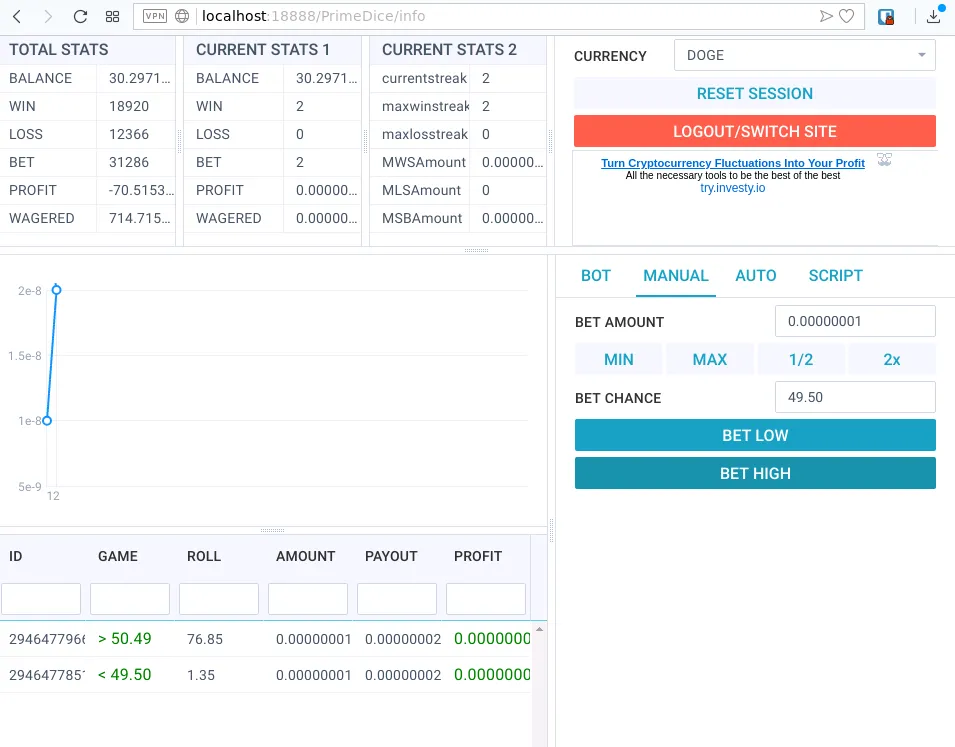Click the ROLL column filter box
Image resolution: width=955 pixels, height=747 pixels.
219,598
